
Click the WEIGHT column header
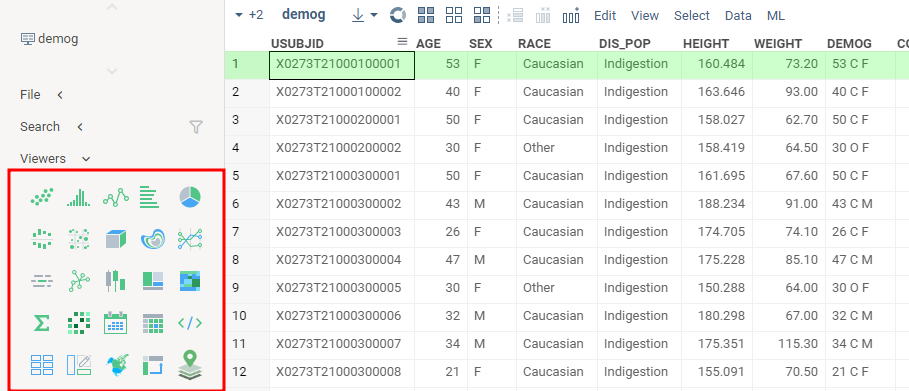coord(778,44)
